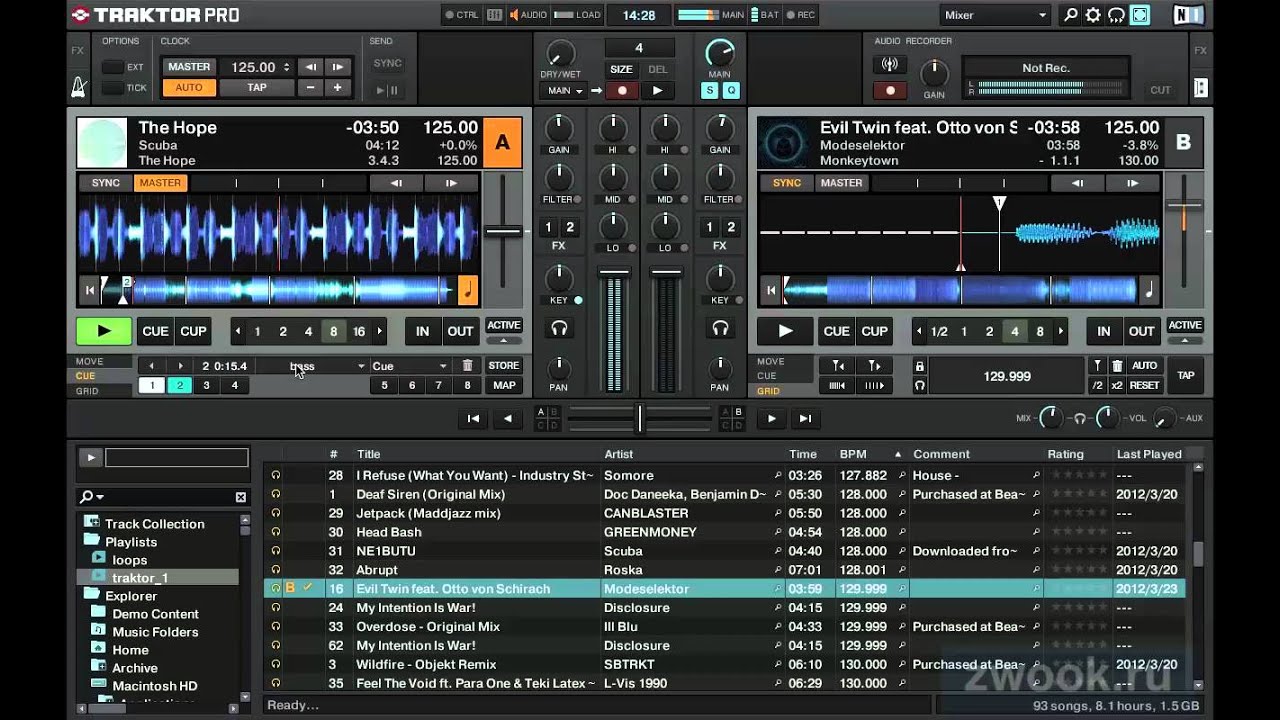Viewport: 1280px width, 720px height.
Task: Click the magnifier icon in the header
Action: [x=1071, y=15]
